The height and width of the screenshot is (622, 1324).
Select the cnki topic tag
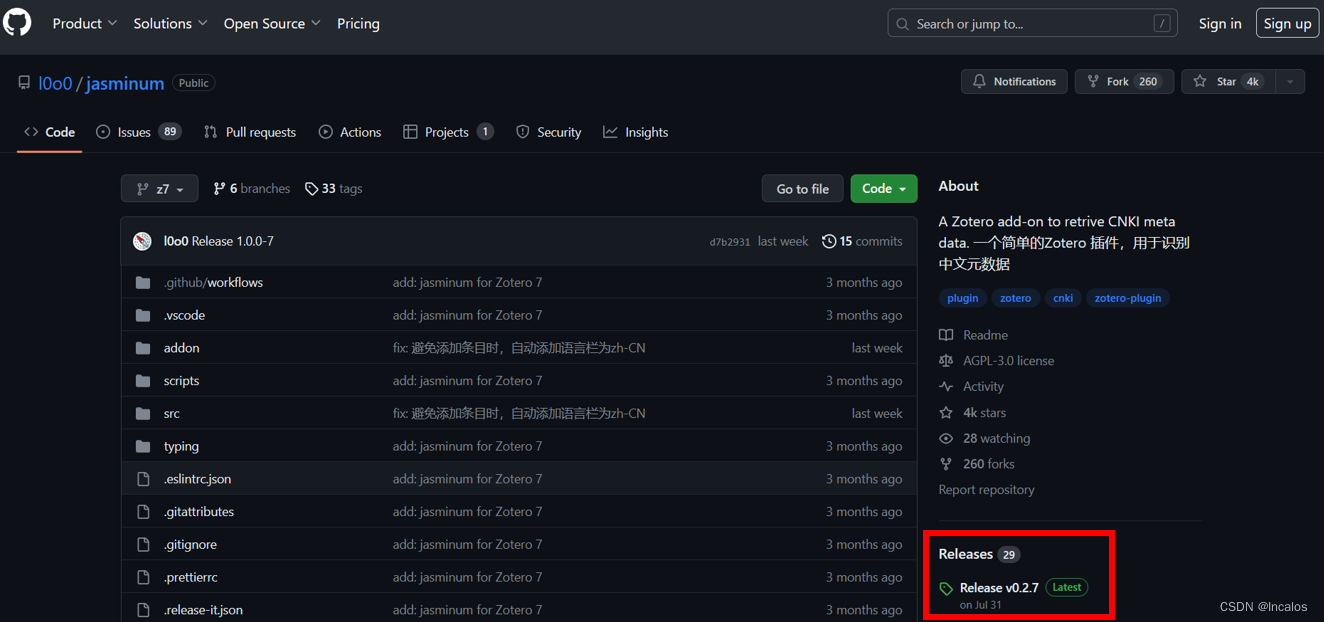(1063, 298)
